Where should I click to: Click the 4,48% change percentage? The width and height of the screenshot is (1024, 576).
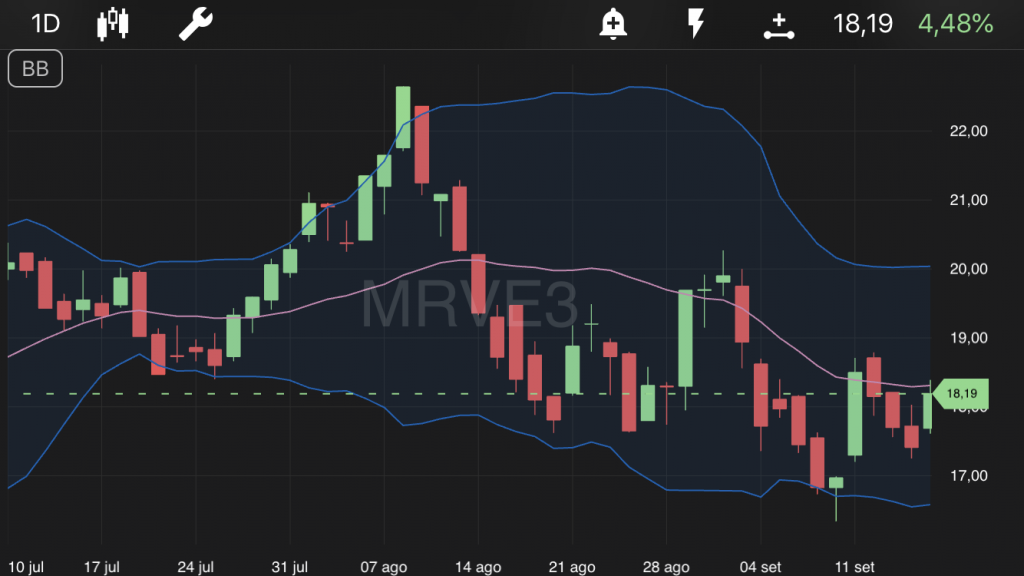click(955, 24)
